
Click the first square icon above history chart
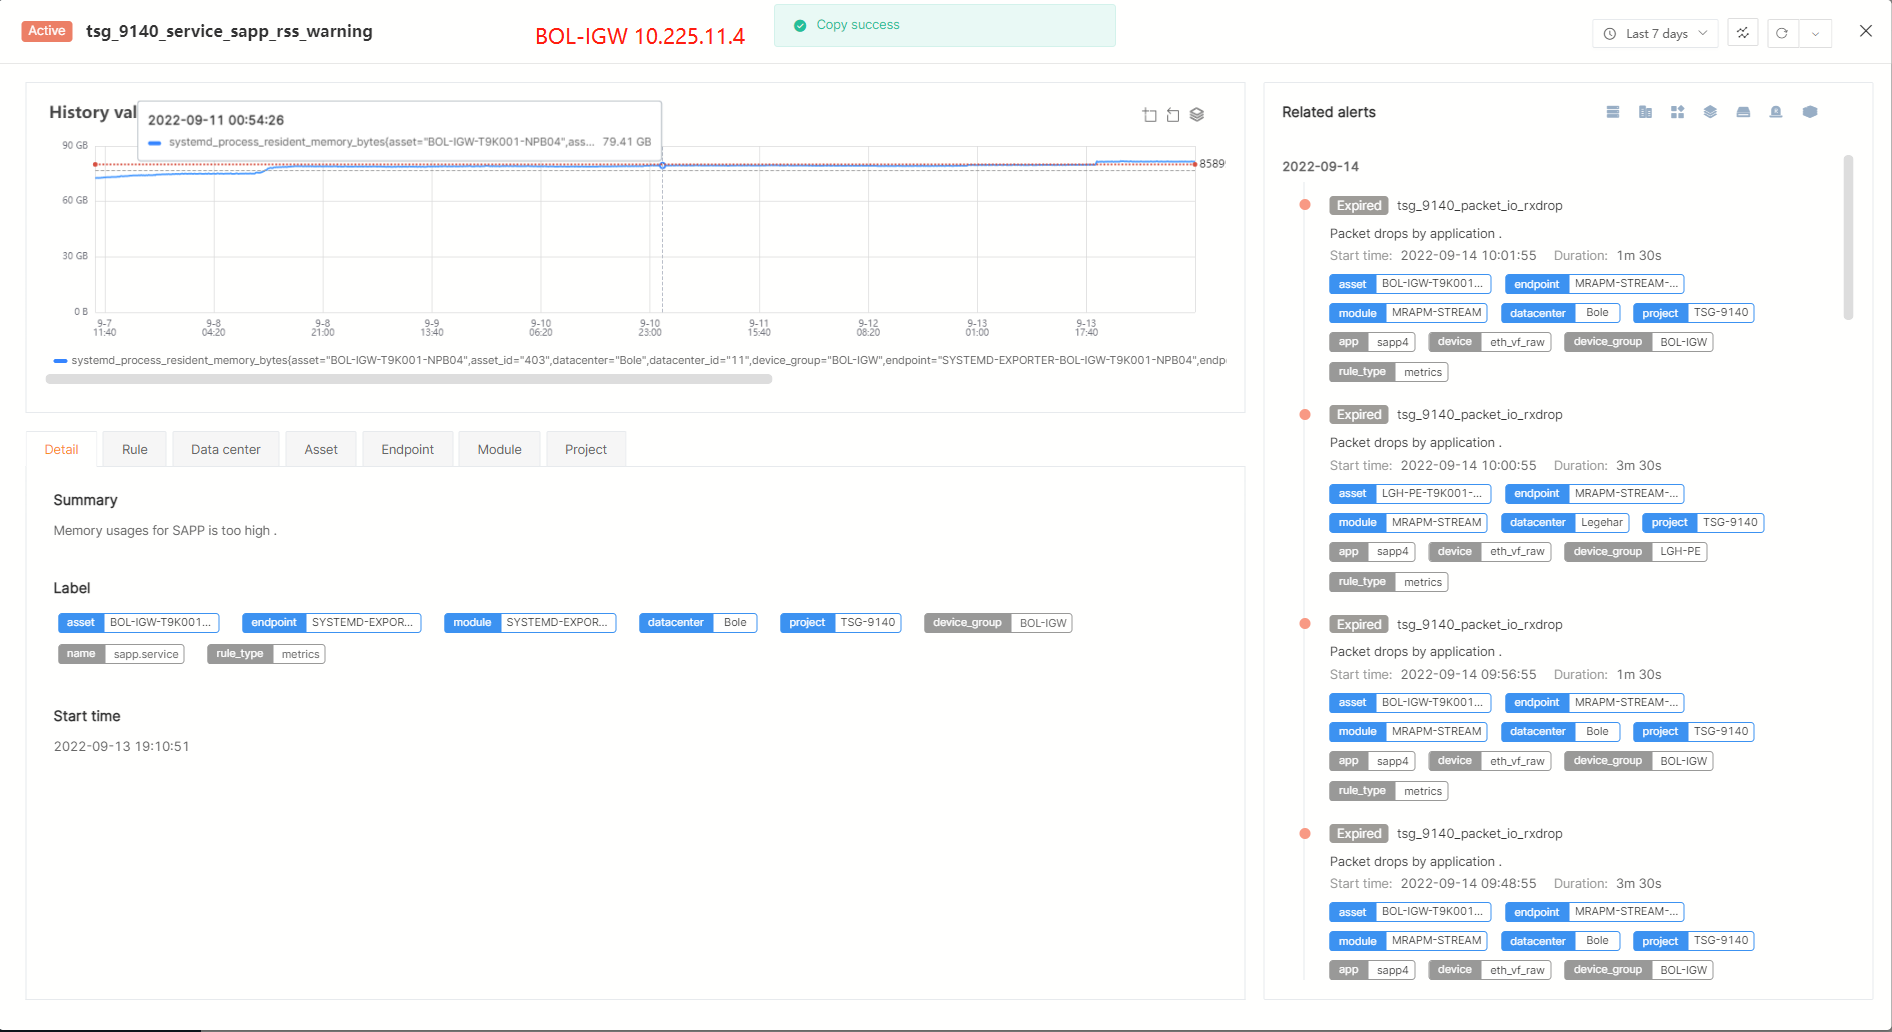[x=1150, y=115]
